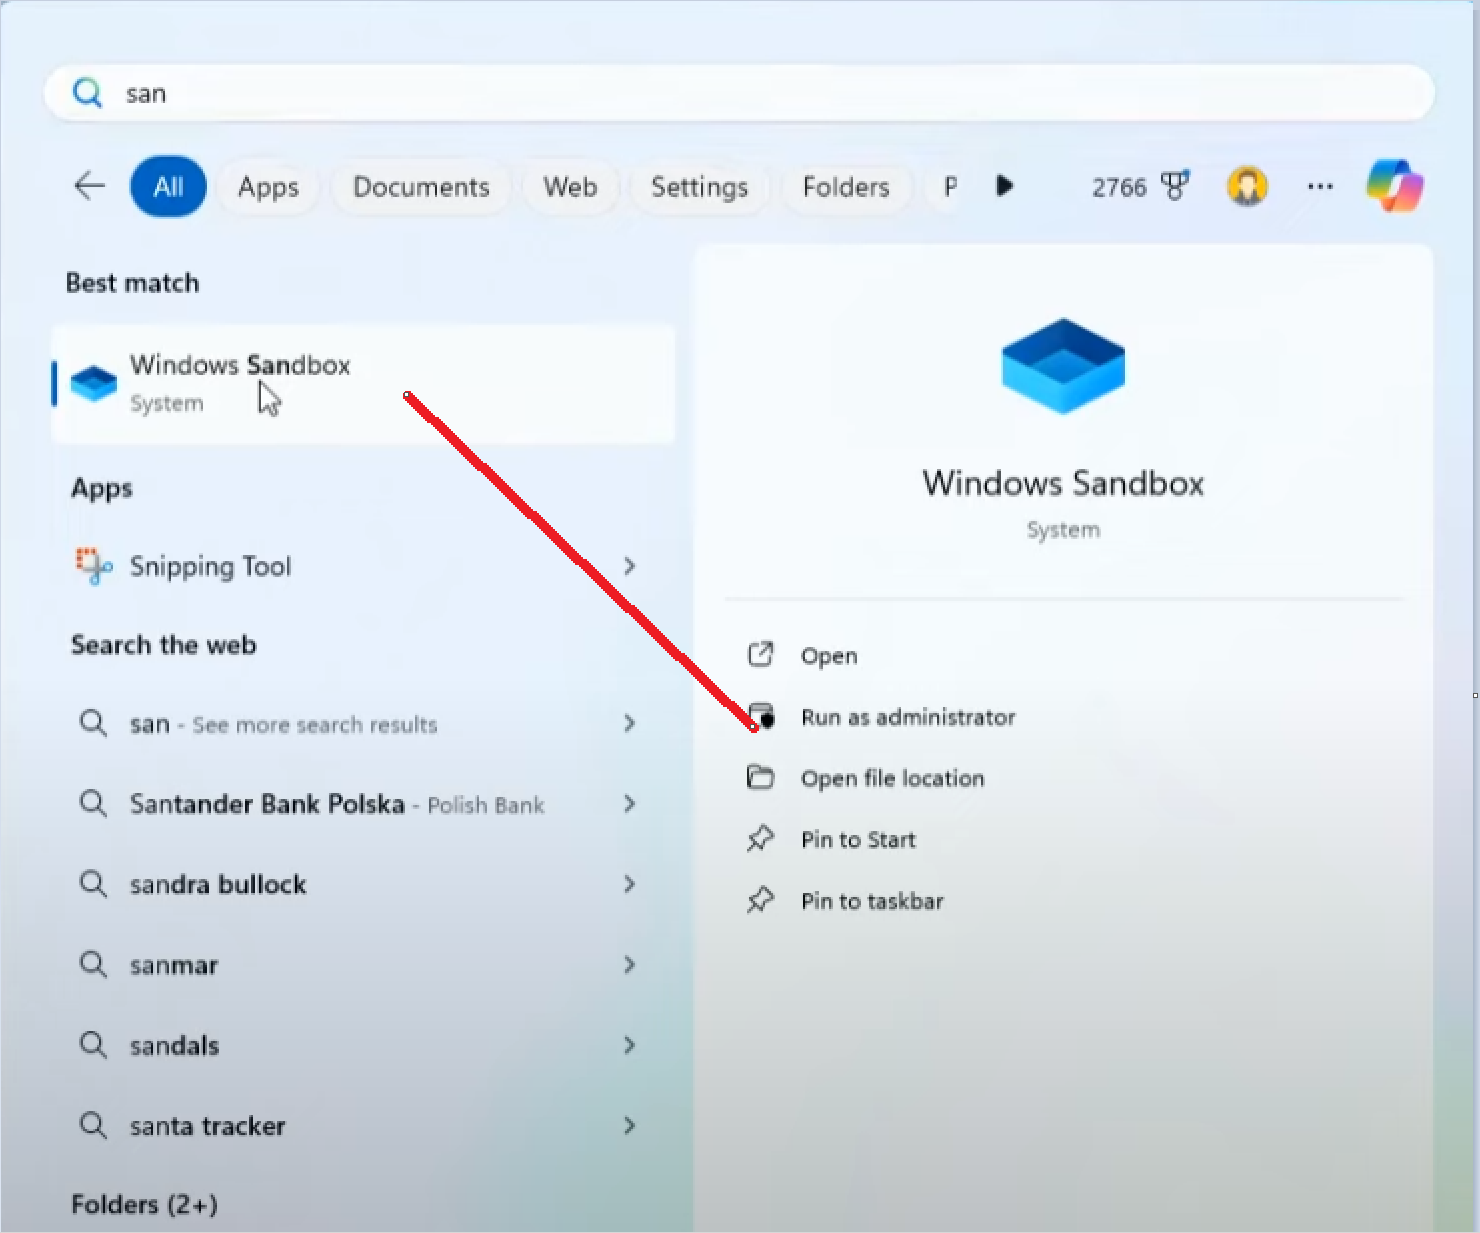Choose Open file location
1480x1233 pixels.
click(892, 778)
